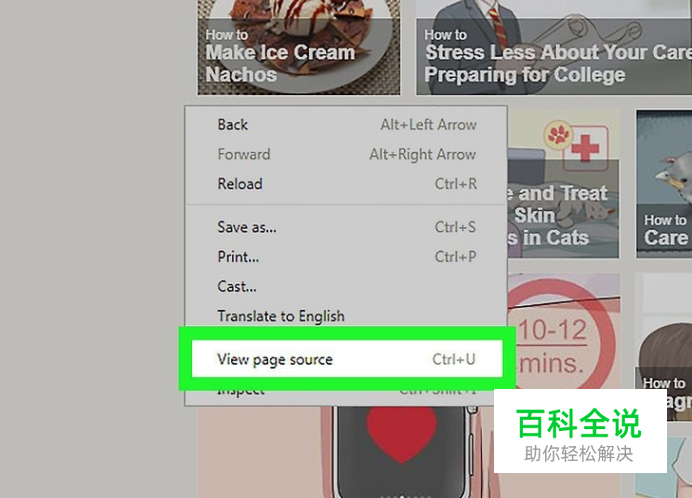Click the red cross first-aid icon
The image size is (692, 498).
pos(585,147)
